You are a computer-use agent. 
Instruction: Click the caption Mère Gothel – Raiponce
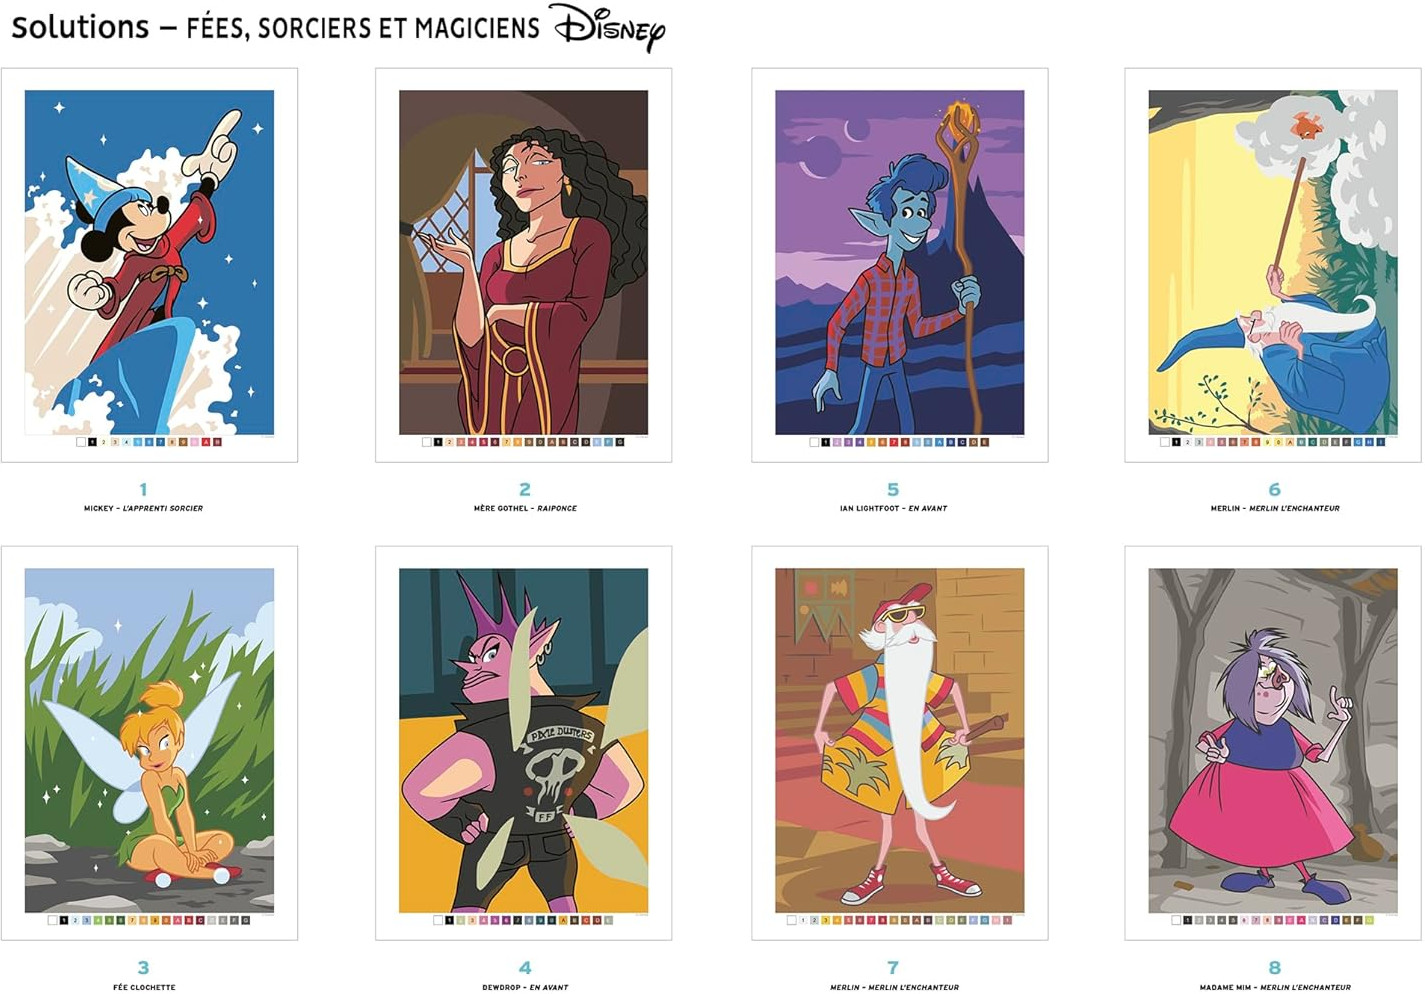[525, 508]
